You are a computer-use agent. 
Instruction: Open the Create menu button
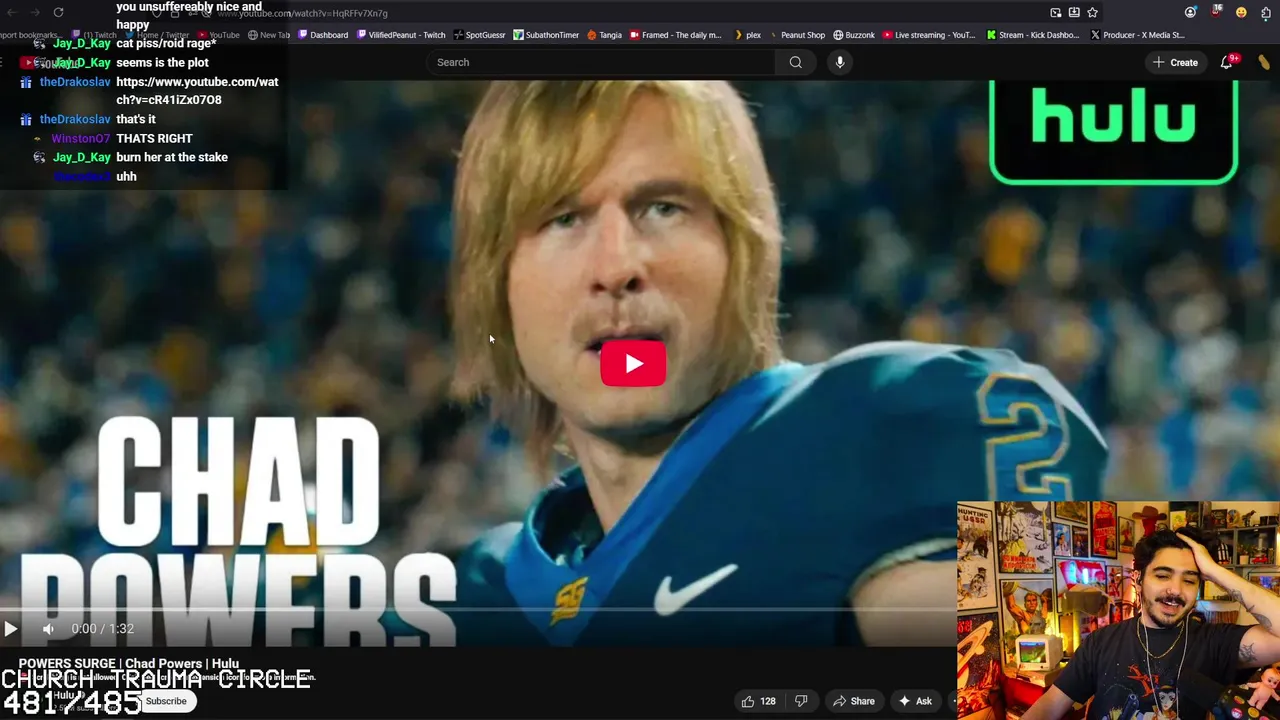[1174, 62]
